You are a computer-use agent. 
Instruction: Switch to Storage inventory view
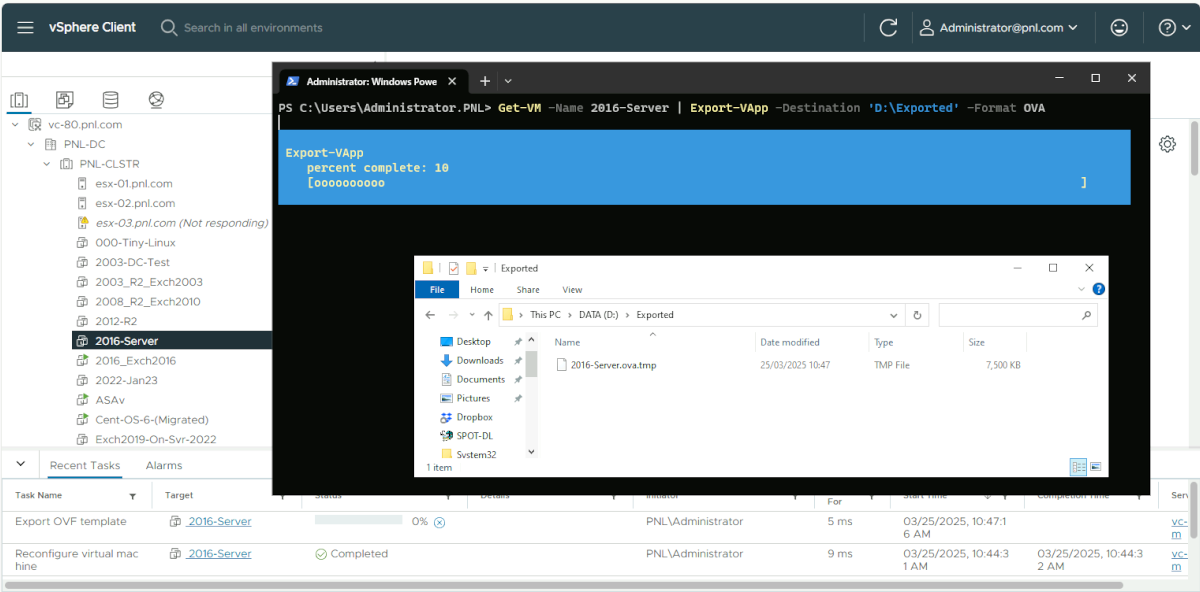[x=110, y=100]
